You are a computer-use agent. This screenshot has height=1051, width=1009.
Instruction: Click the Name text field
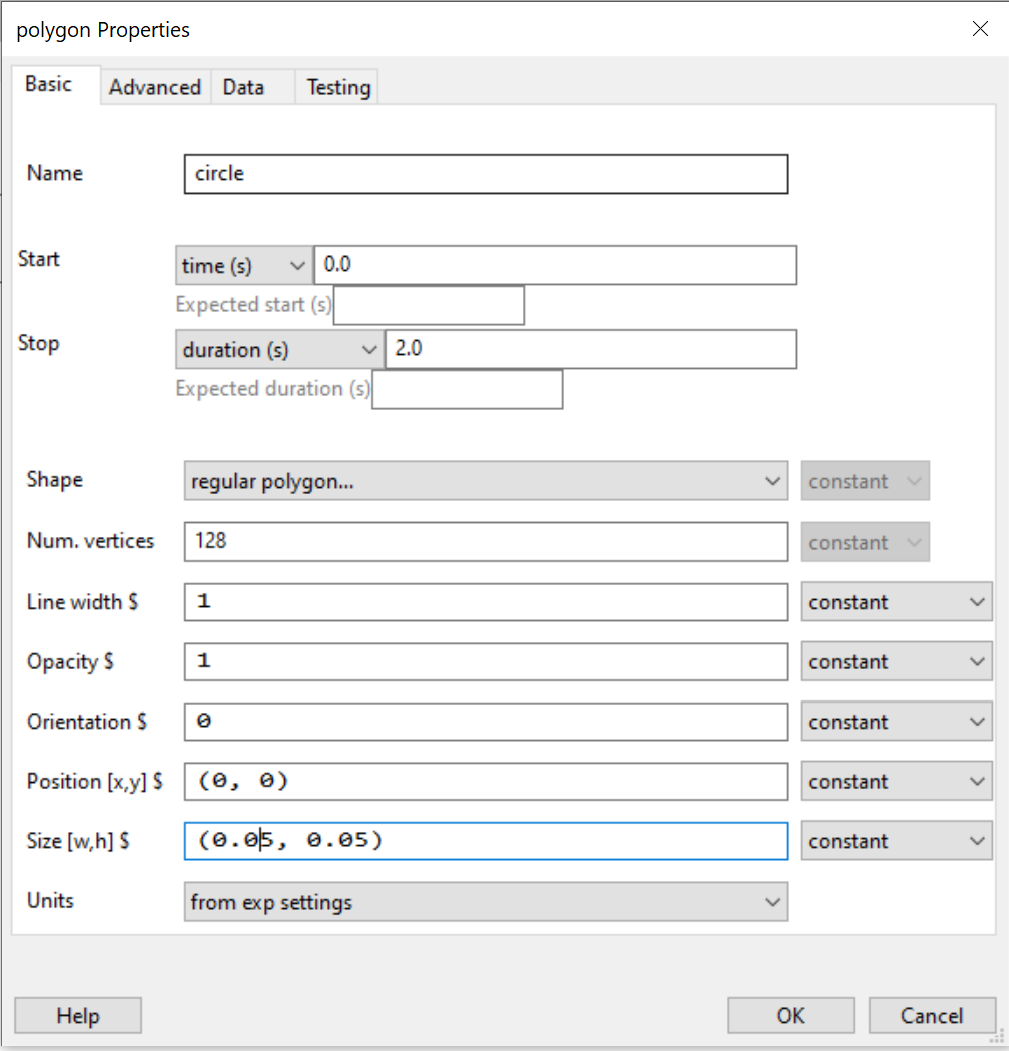point(485,173)
